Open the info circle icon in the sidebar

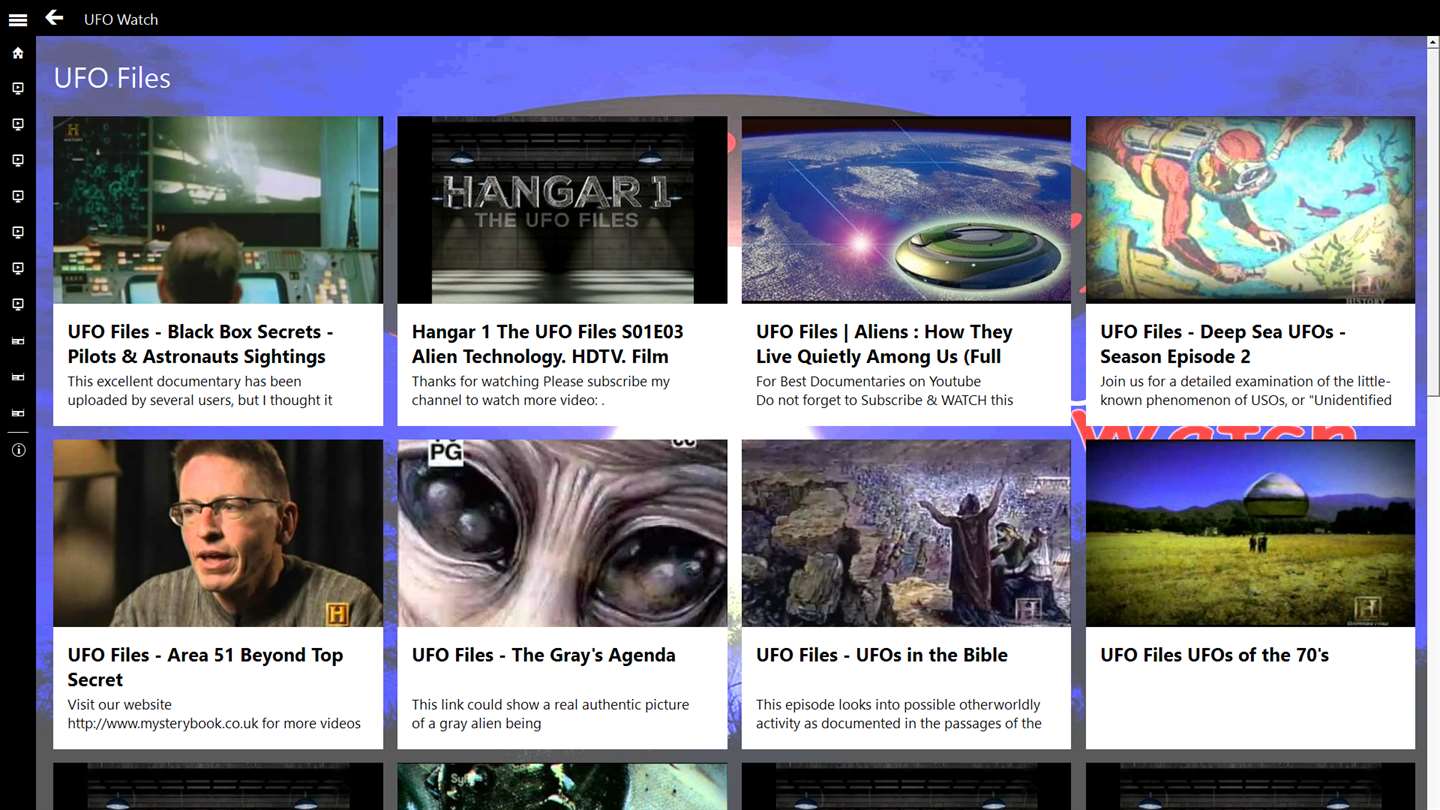(18, 450)
